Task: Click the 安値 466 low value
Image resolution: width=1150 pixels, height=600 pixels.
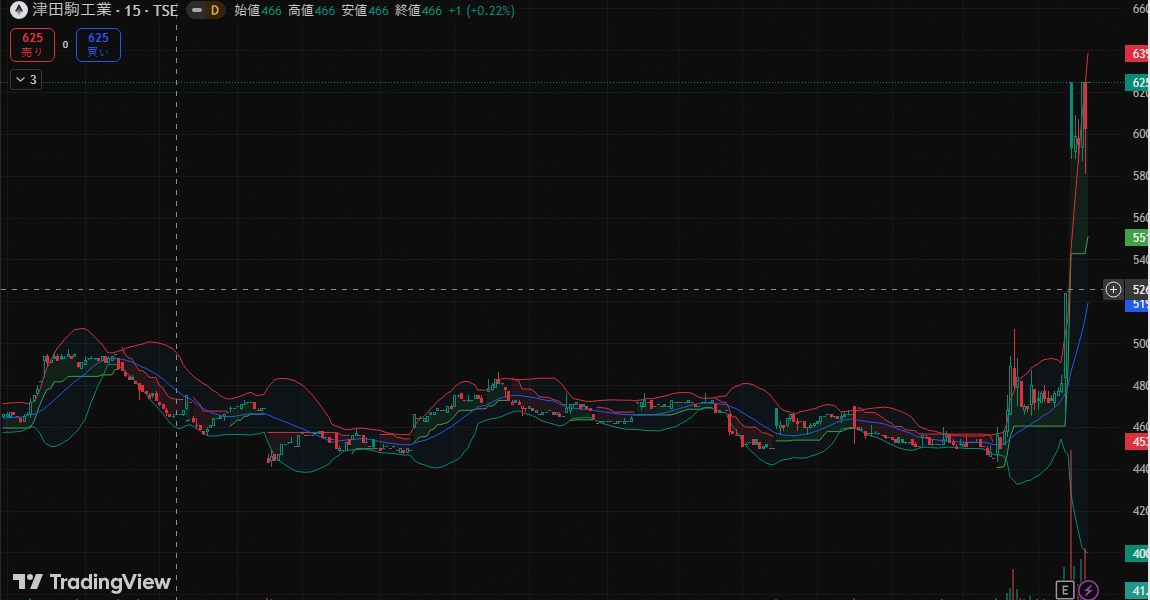Action: click(365, 11)
